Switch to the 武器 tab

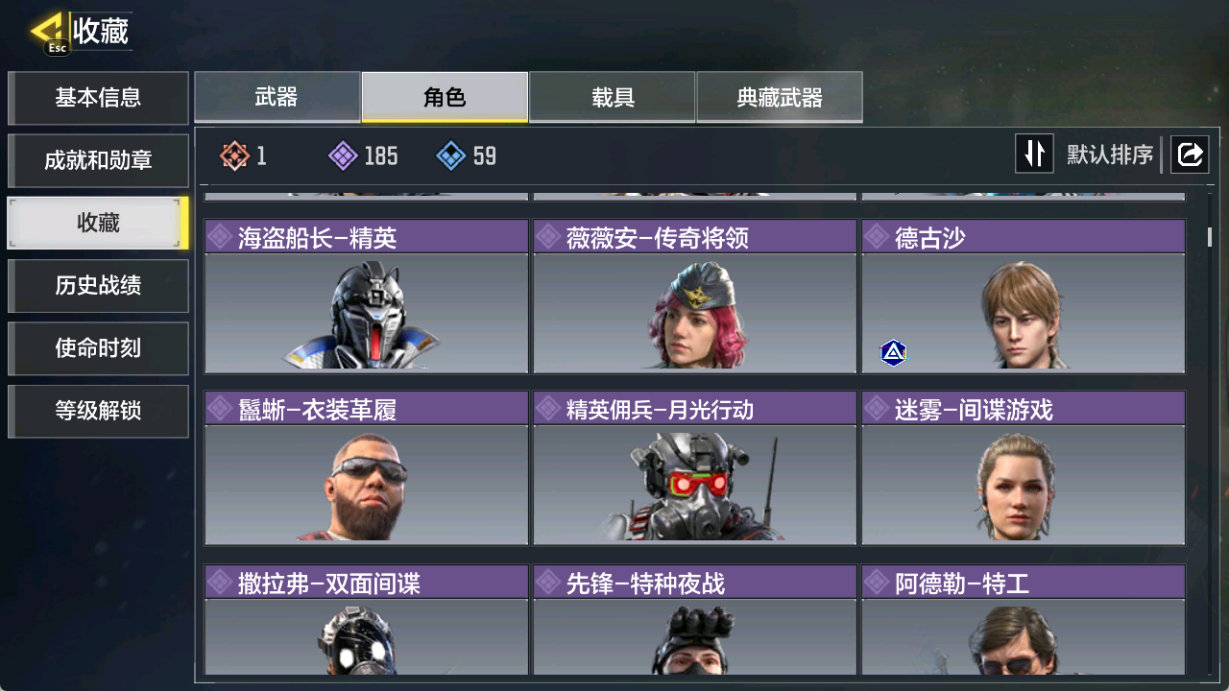click(x=277, y=97)
